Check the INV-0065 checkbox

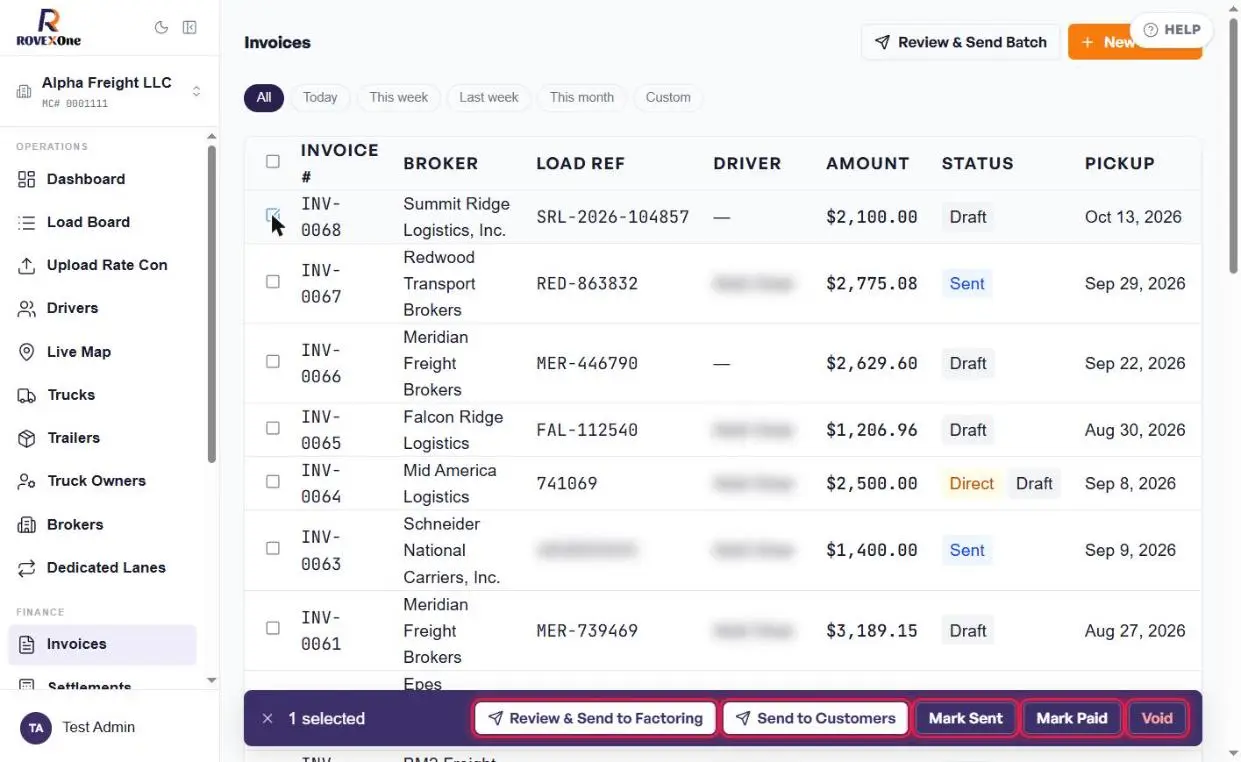(273, 428)
